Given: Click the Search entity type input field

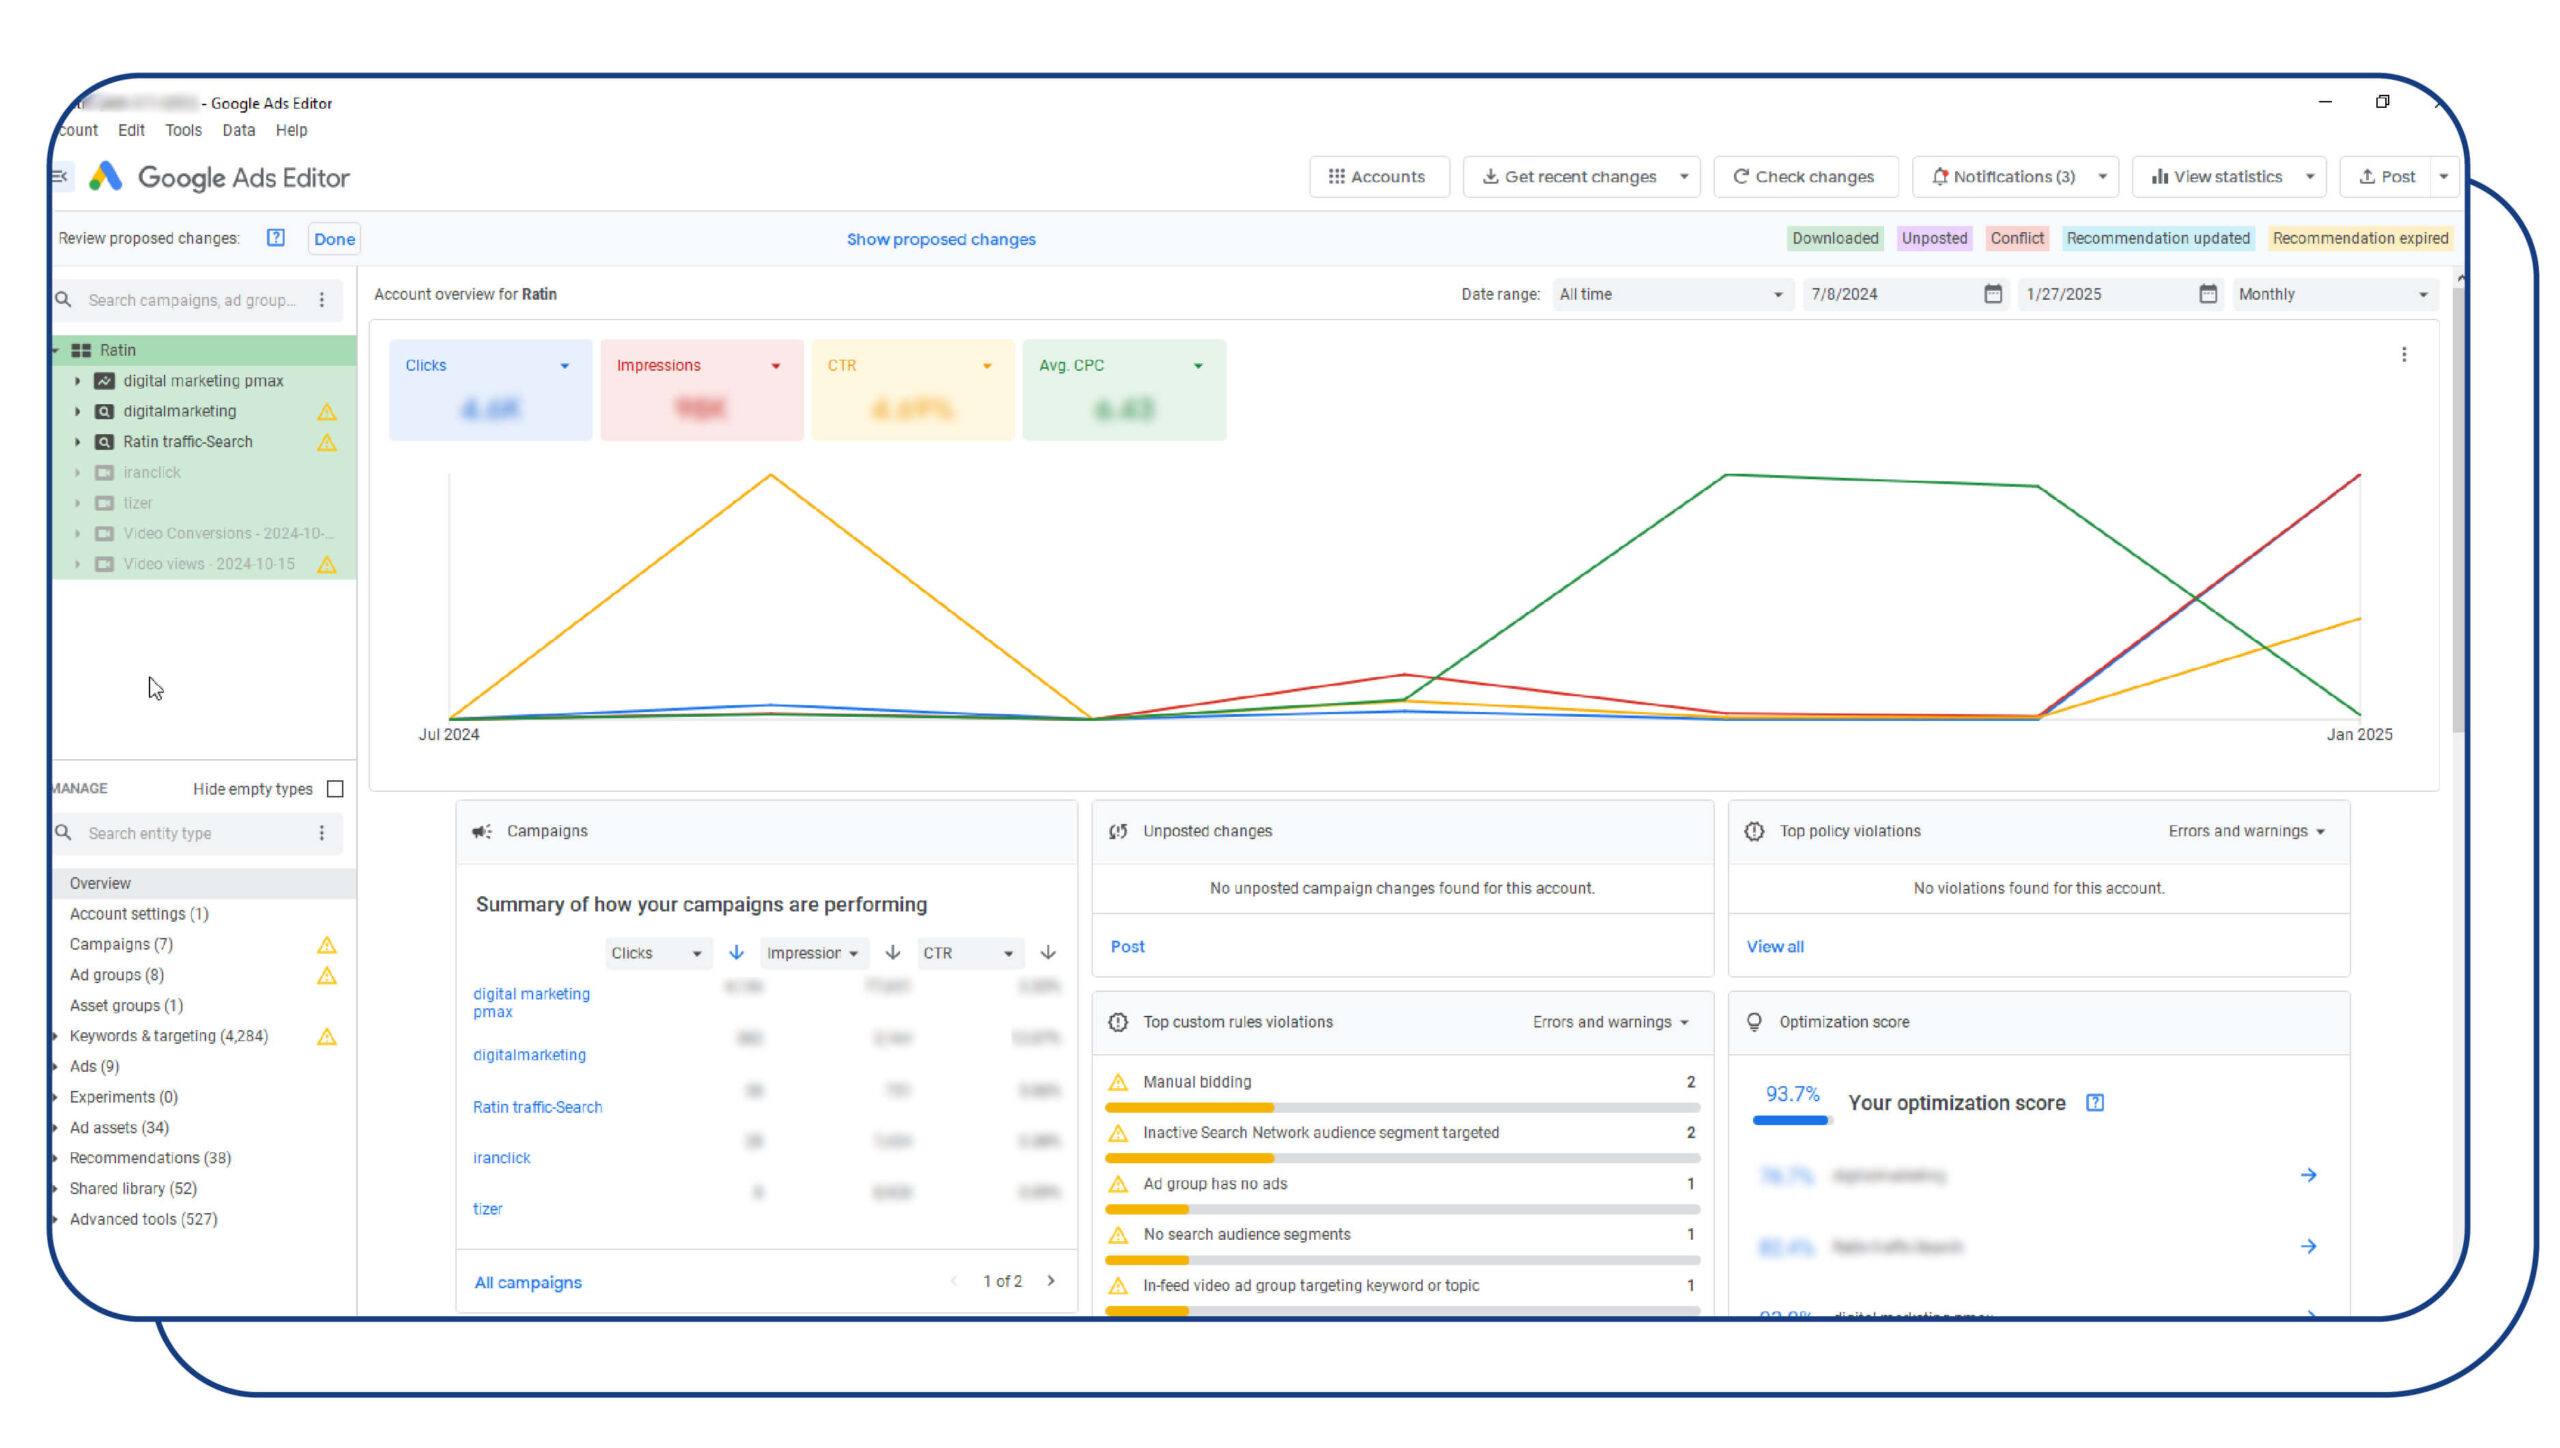Looking at the screenshot, I should (191, 833).
